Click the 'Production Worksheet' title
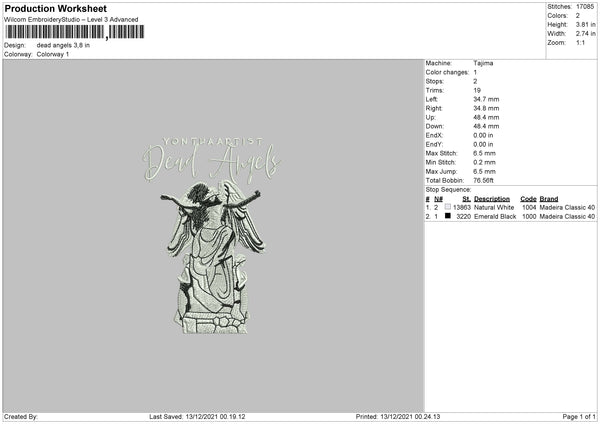The height and width of the screenshot is (424, 600). pos(55,8)
